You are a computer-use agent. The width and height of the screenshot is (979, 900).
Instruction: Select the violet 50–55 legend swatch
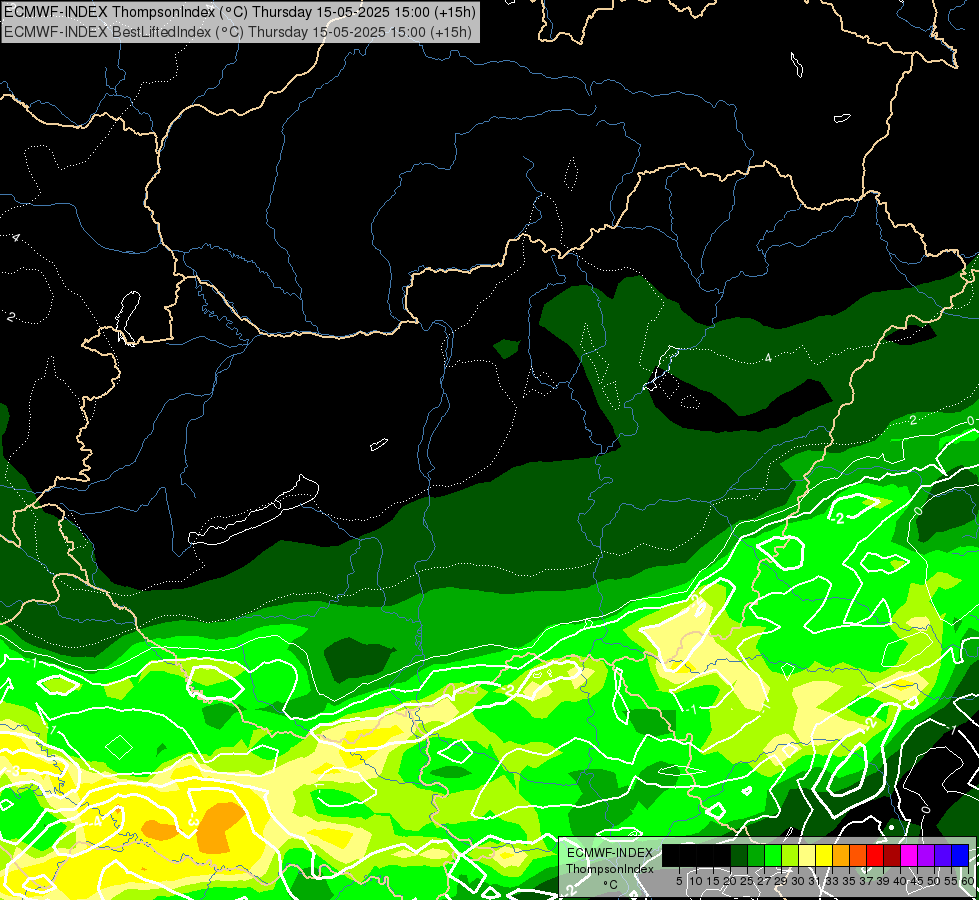pyautogui.click(x=943, y=855)
